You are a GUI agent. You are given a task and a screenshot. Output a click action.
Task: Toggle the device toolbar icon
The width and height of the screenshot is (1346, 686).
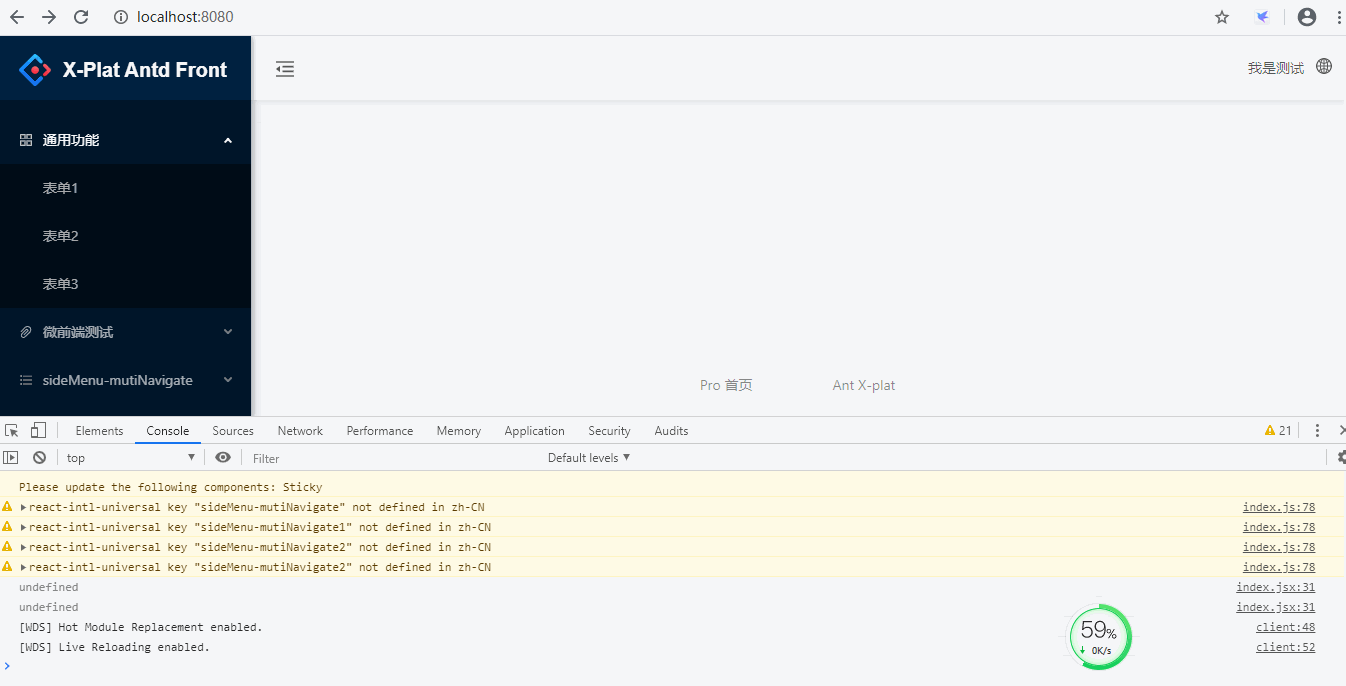pyautogui.click(x=38, y=431)
